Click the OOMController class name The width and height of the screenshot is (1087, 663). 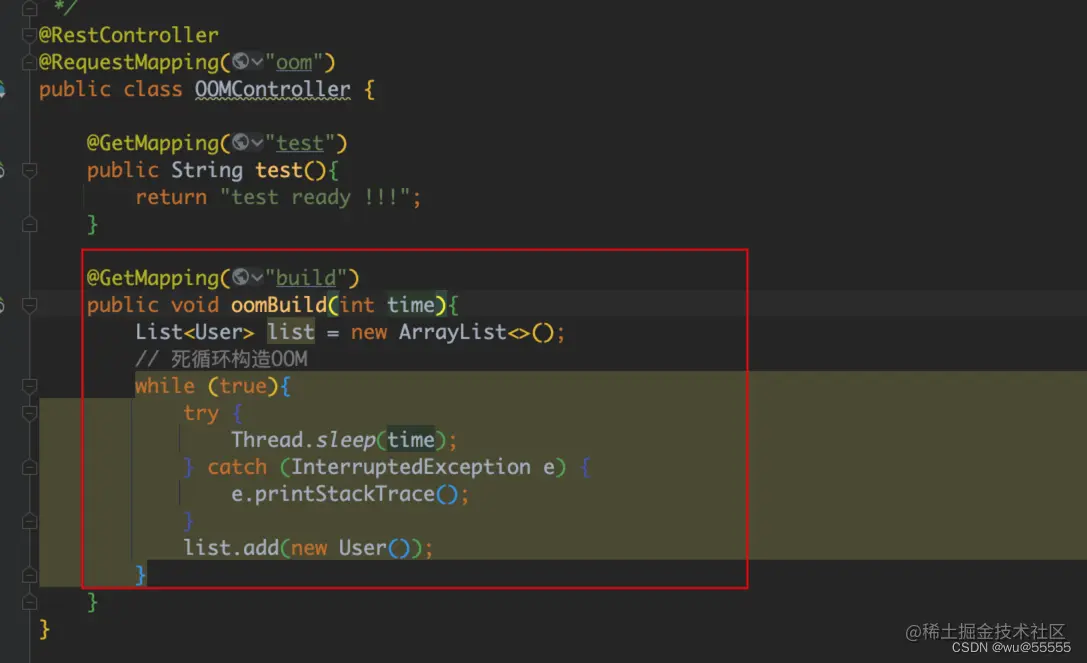pos(272,89)
